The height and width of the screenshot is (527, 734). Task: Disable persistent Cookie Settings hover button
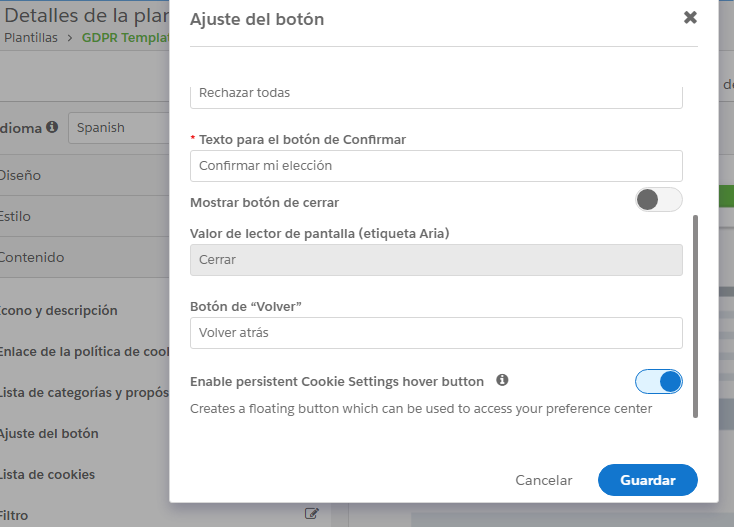[658, 381]
